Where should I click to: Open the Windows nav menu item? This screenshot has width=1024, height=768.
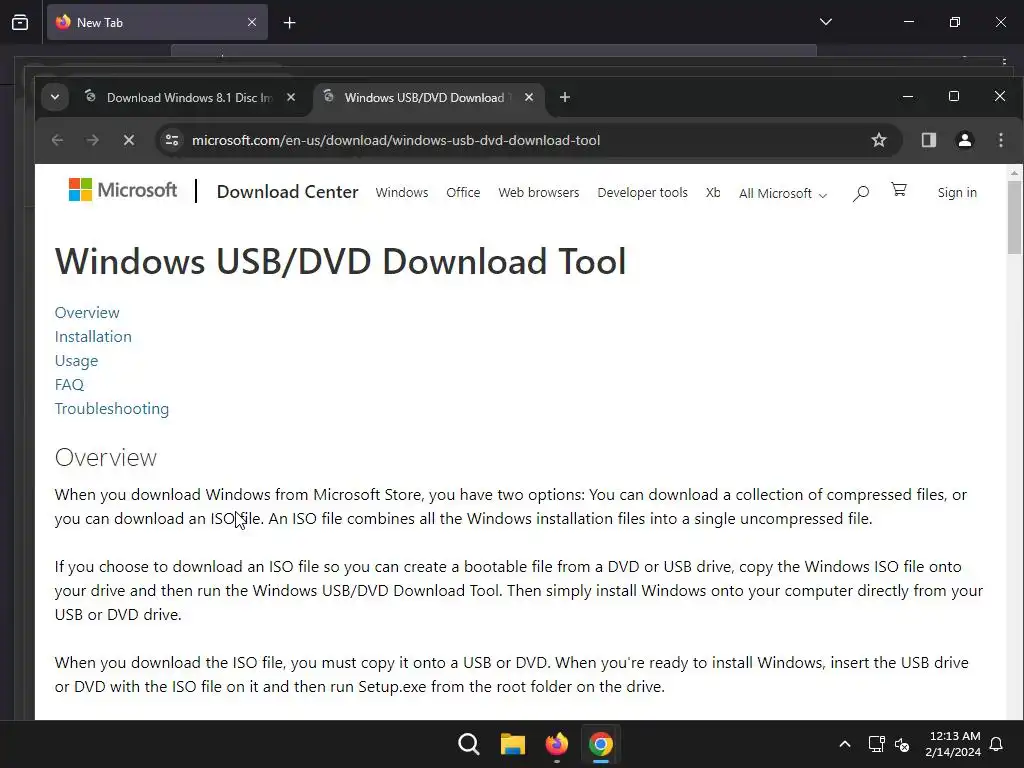click(x=402, y=193)
